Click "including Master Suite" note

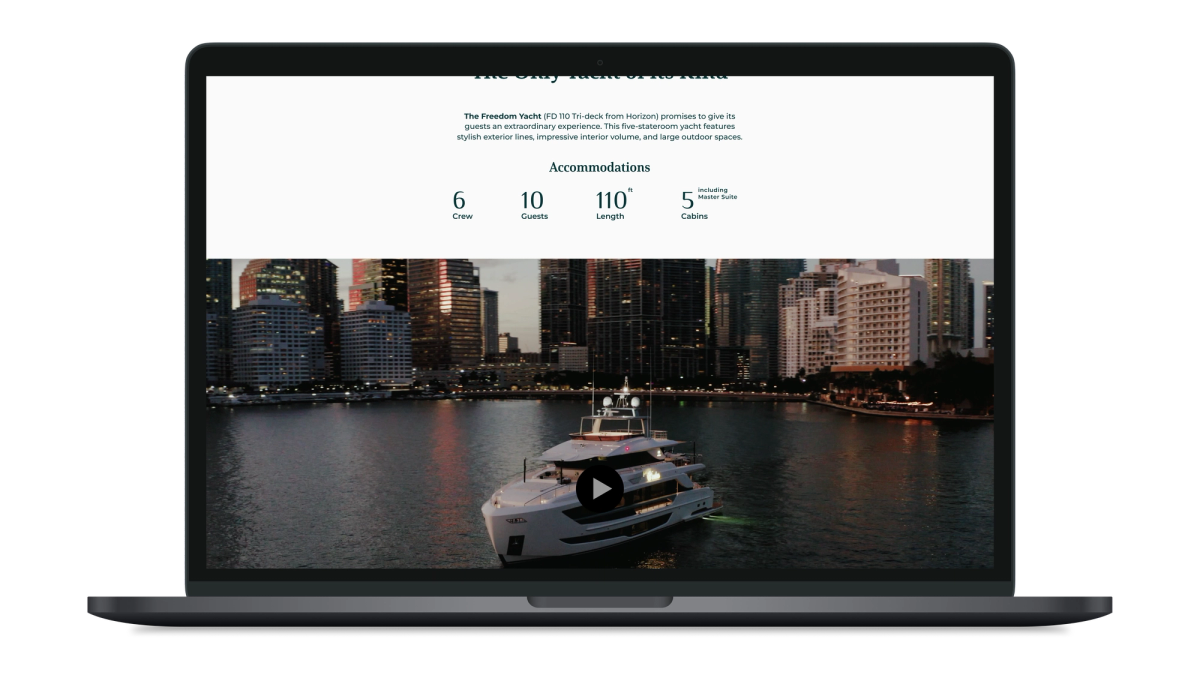(717, 193)
